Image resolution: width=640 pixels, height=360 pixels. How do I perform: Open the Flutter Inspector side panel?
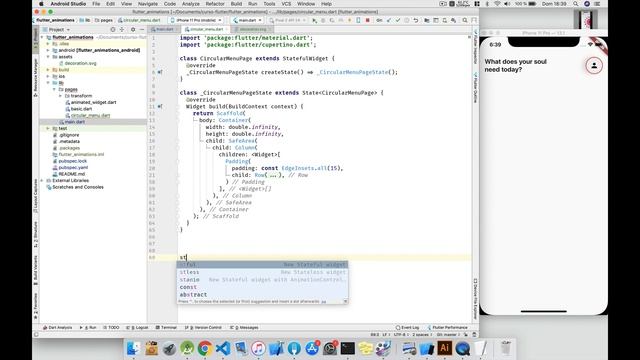point(476,47)
